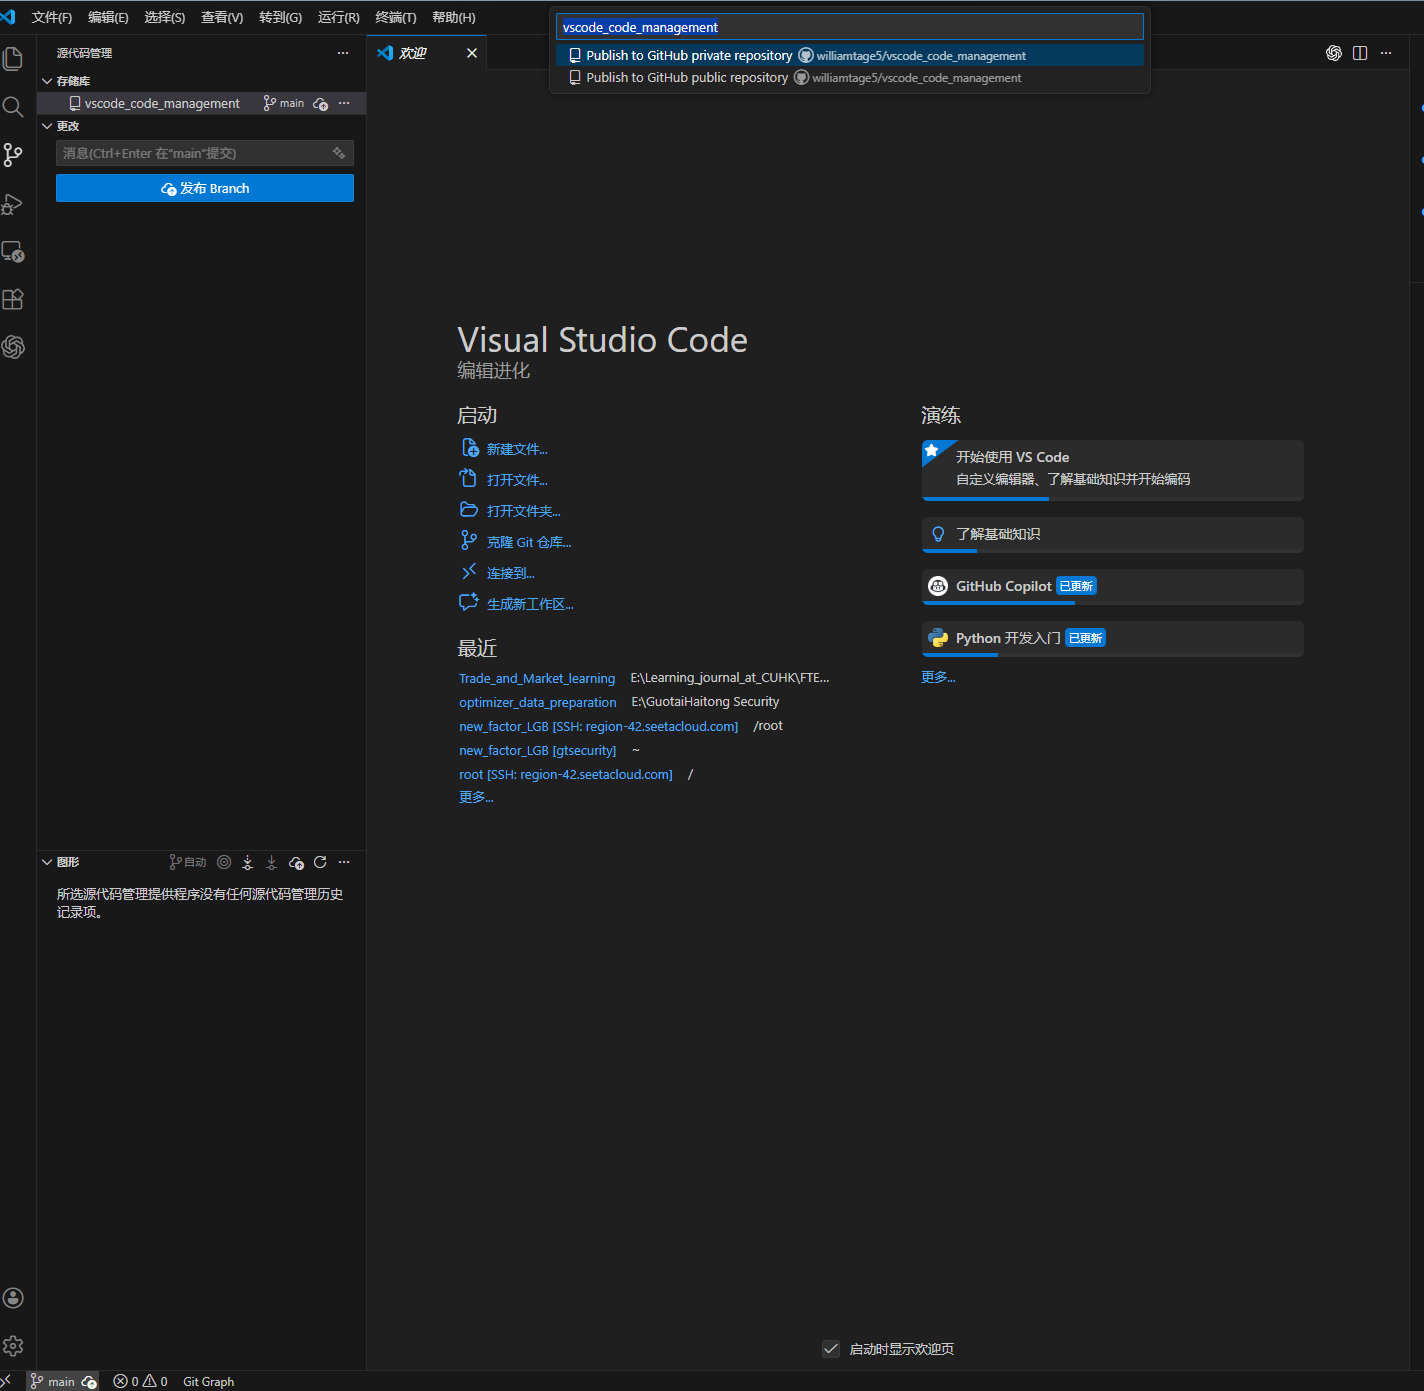
Task: Open the 查看(V) menu
Action: click(222, 17)
